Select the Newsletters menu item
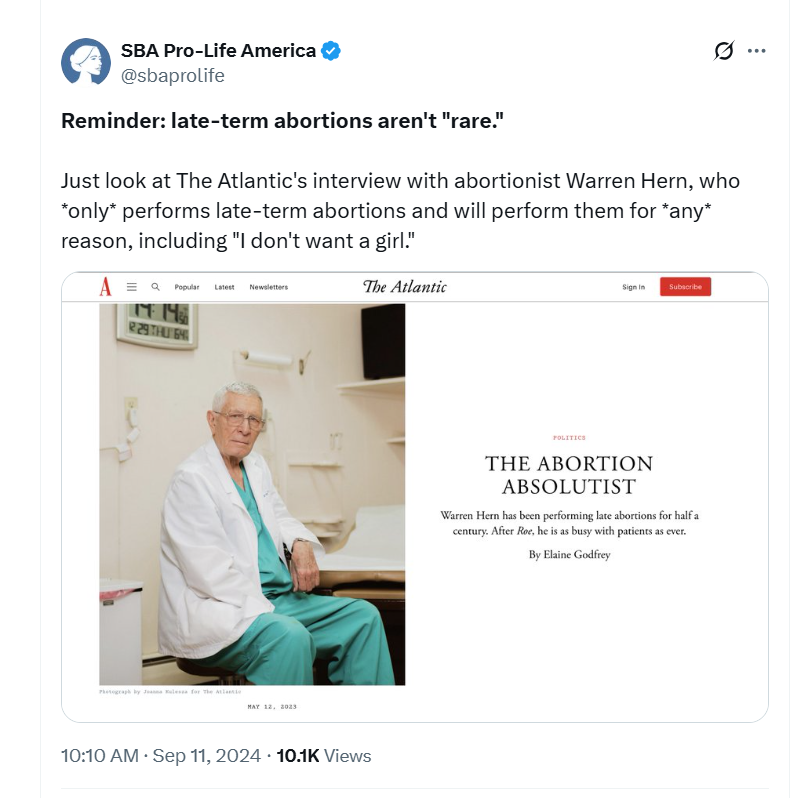The image size is (805, 798). click(269, 287)
